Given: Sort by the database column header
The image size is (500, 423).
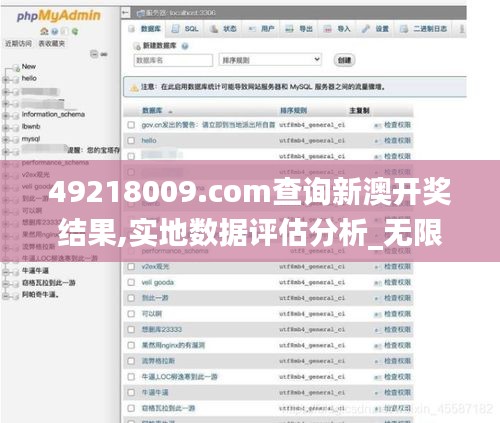Looking at the screenshot, I should point(152,111).
